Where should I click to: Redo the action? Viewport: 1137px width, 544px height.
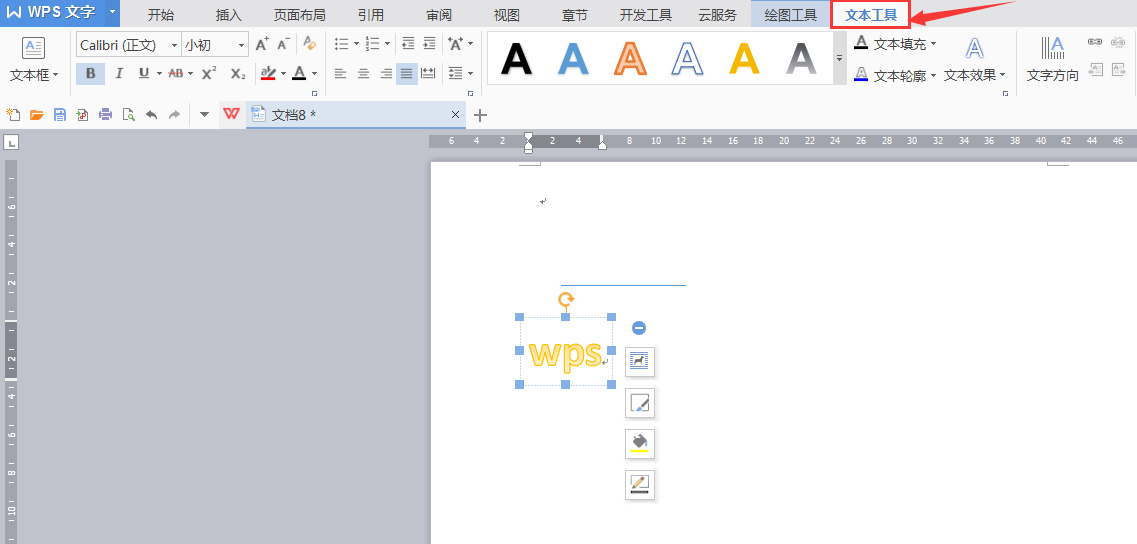coord(174,115)
